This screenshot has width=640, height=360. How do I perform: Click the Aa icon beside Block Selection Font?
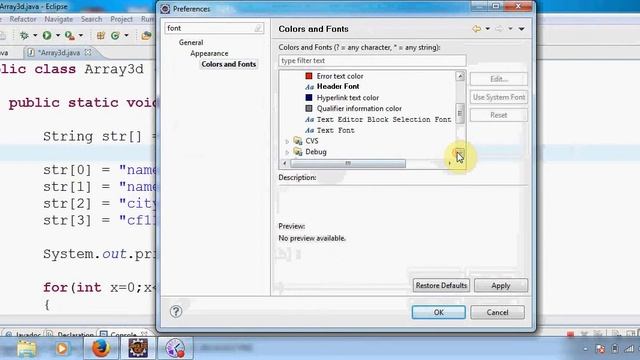pyautogui.click(x=309, y=120)
